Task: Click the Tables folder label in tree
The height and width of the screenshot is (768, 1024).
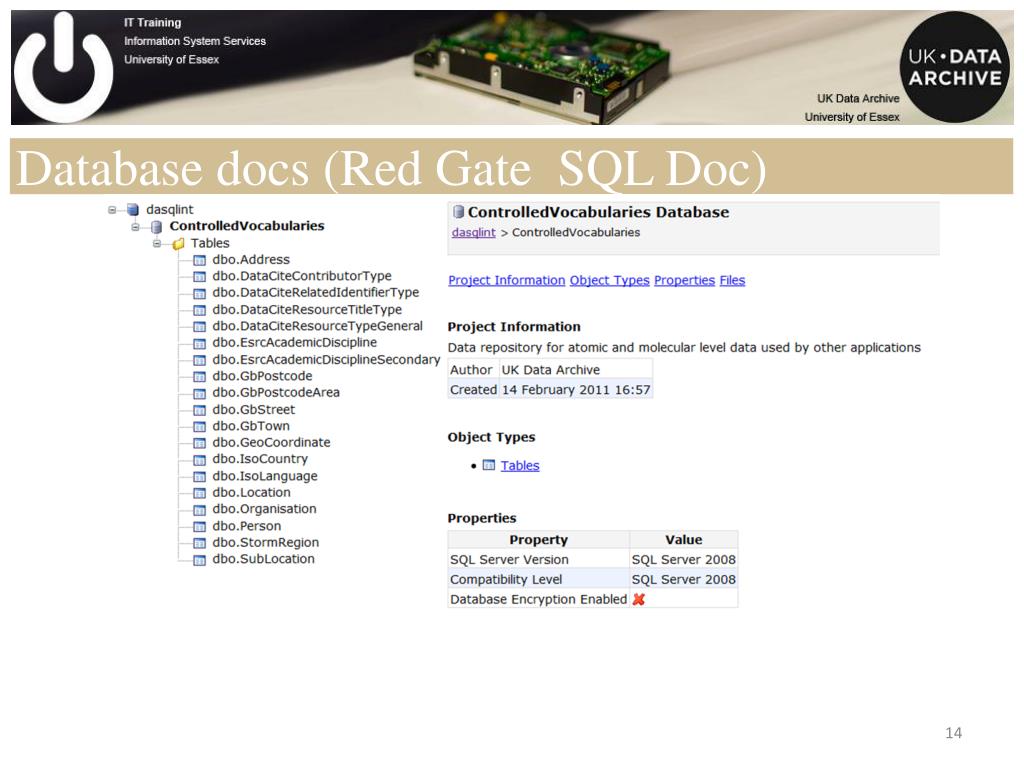Action: coord(210,243)
